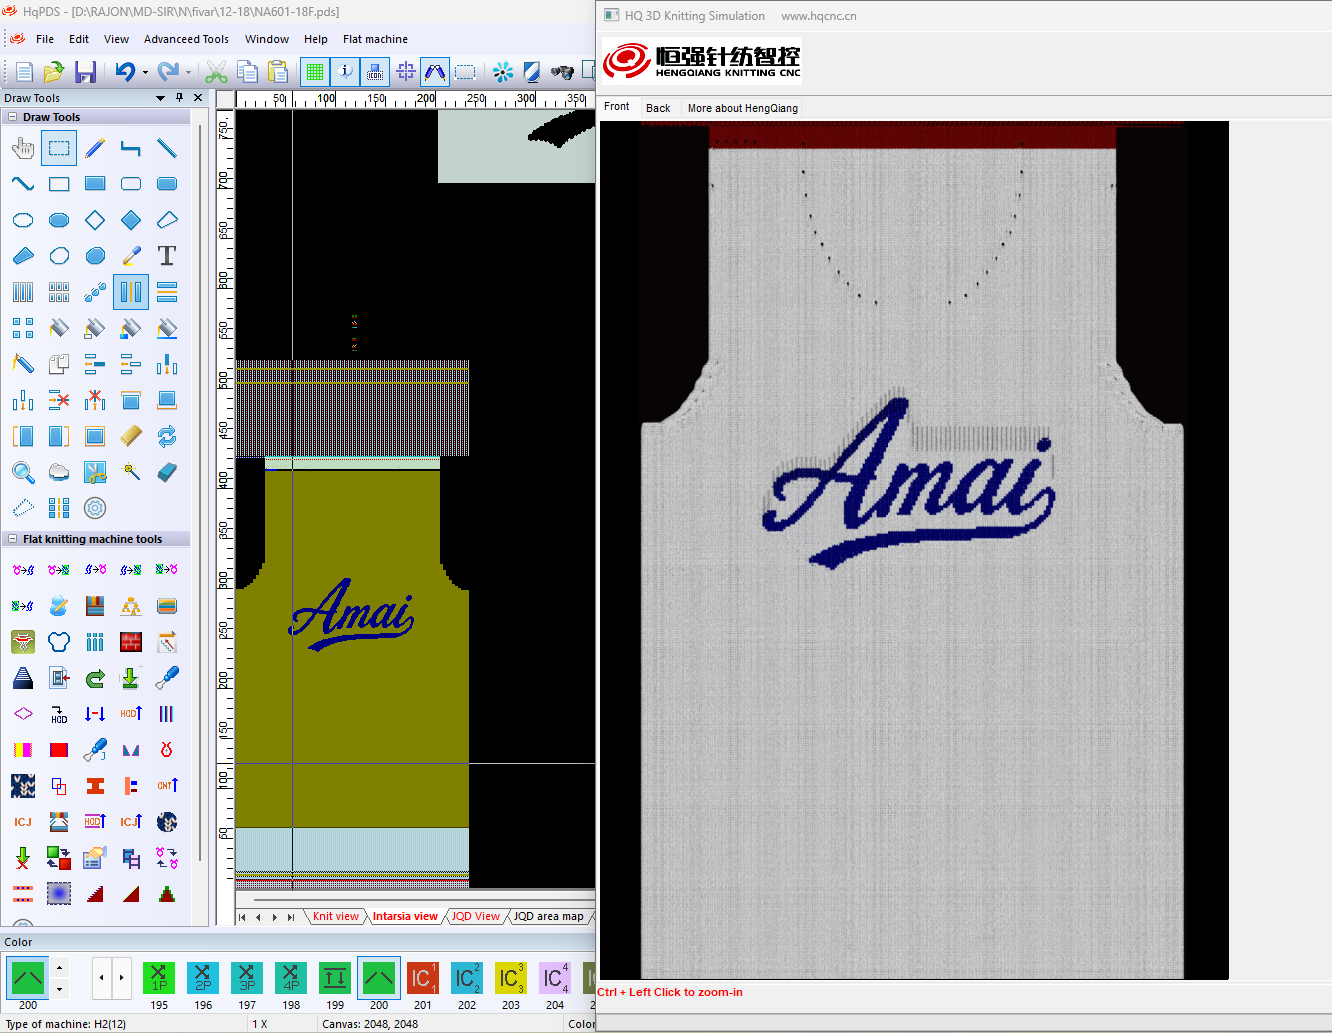Collapse Flat knitting machine tools section
The width and height of the screenshot is (1332, 1033).
tap(13, 539)
